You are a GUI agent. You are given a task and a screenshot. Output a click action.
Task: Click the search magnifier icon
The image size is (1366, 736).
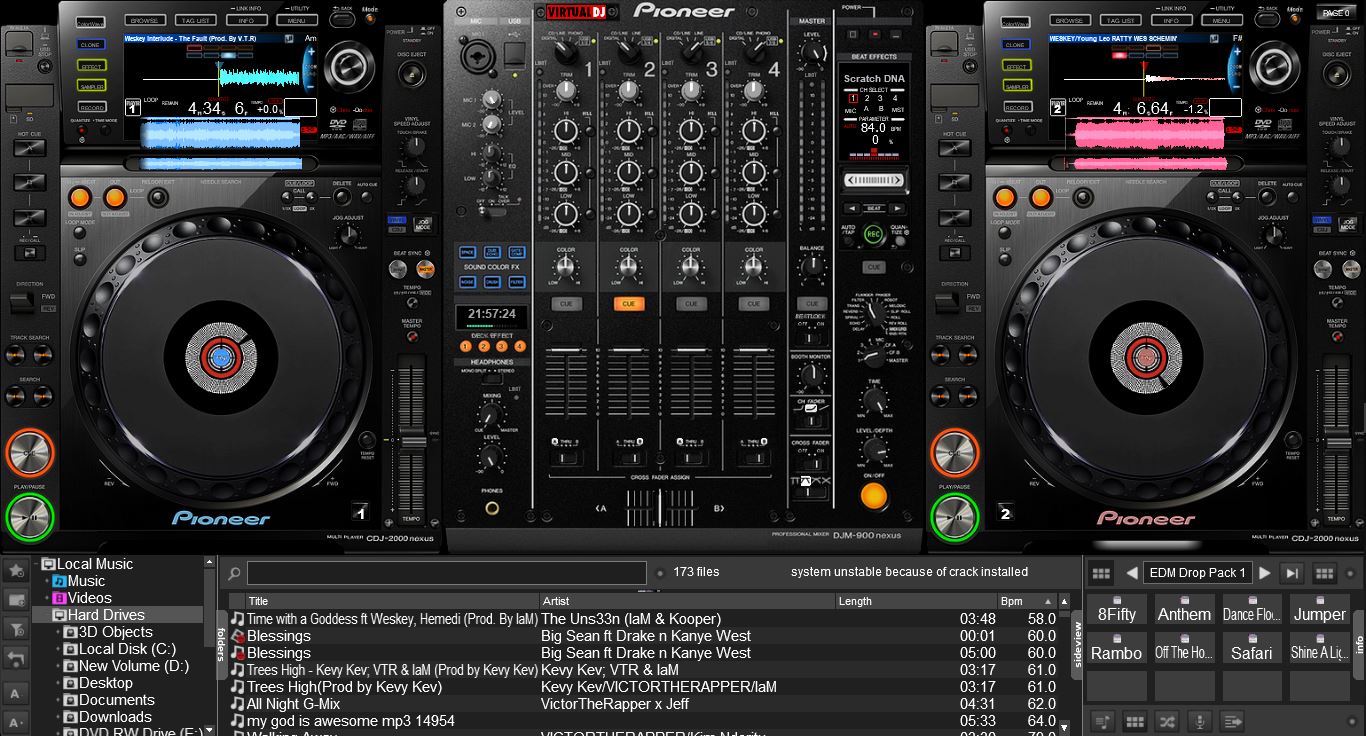(x=234, y=574)
